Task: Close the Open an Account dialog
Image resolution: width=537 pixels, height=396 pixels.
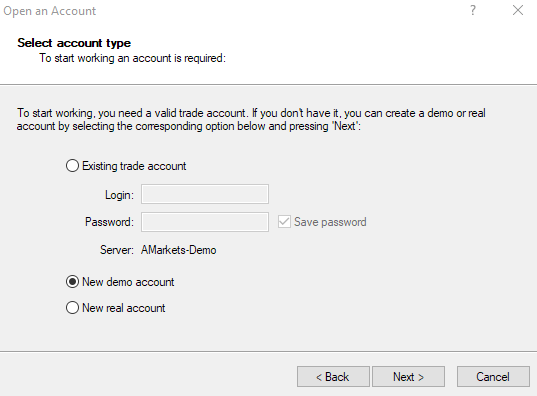Action: (x=518, y=10)
